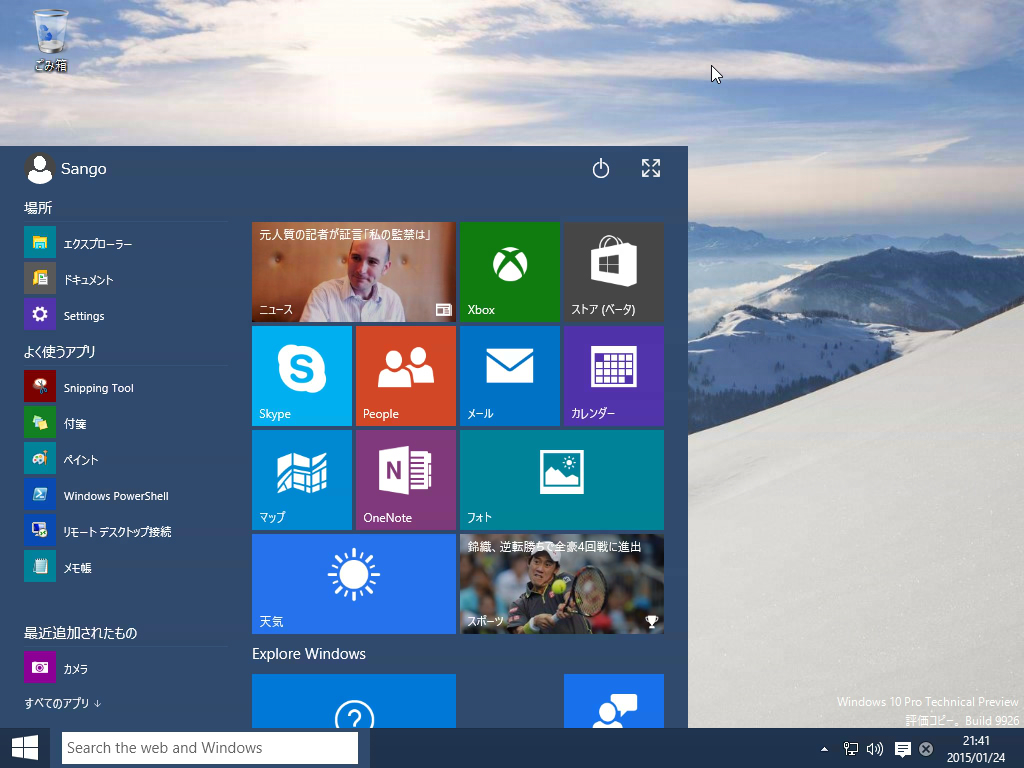Open the メール mail tile
Viewport: 1024px width, 768px height.
pos(509,376)
